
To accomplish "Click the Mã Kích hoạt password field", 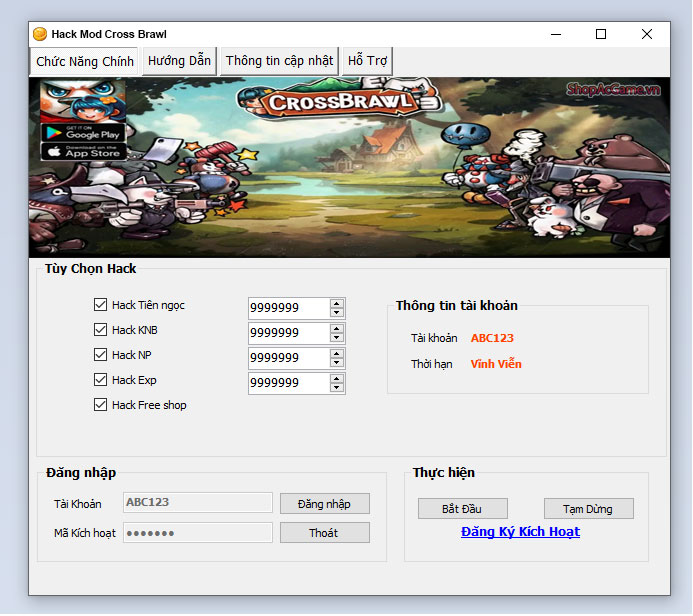I will point(198,533).
